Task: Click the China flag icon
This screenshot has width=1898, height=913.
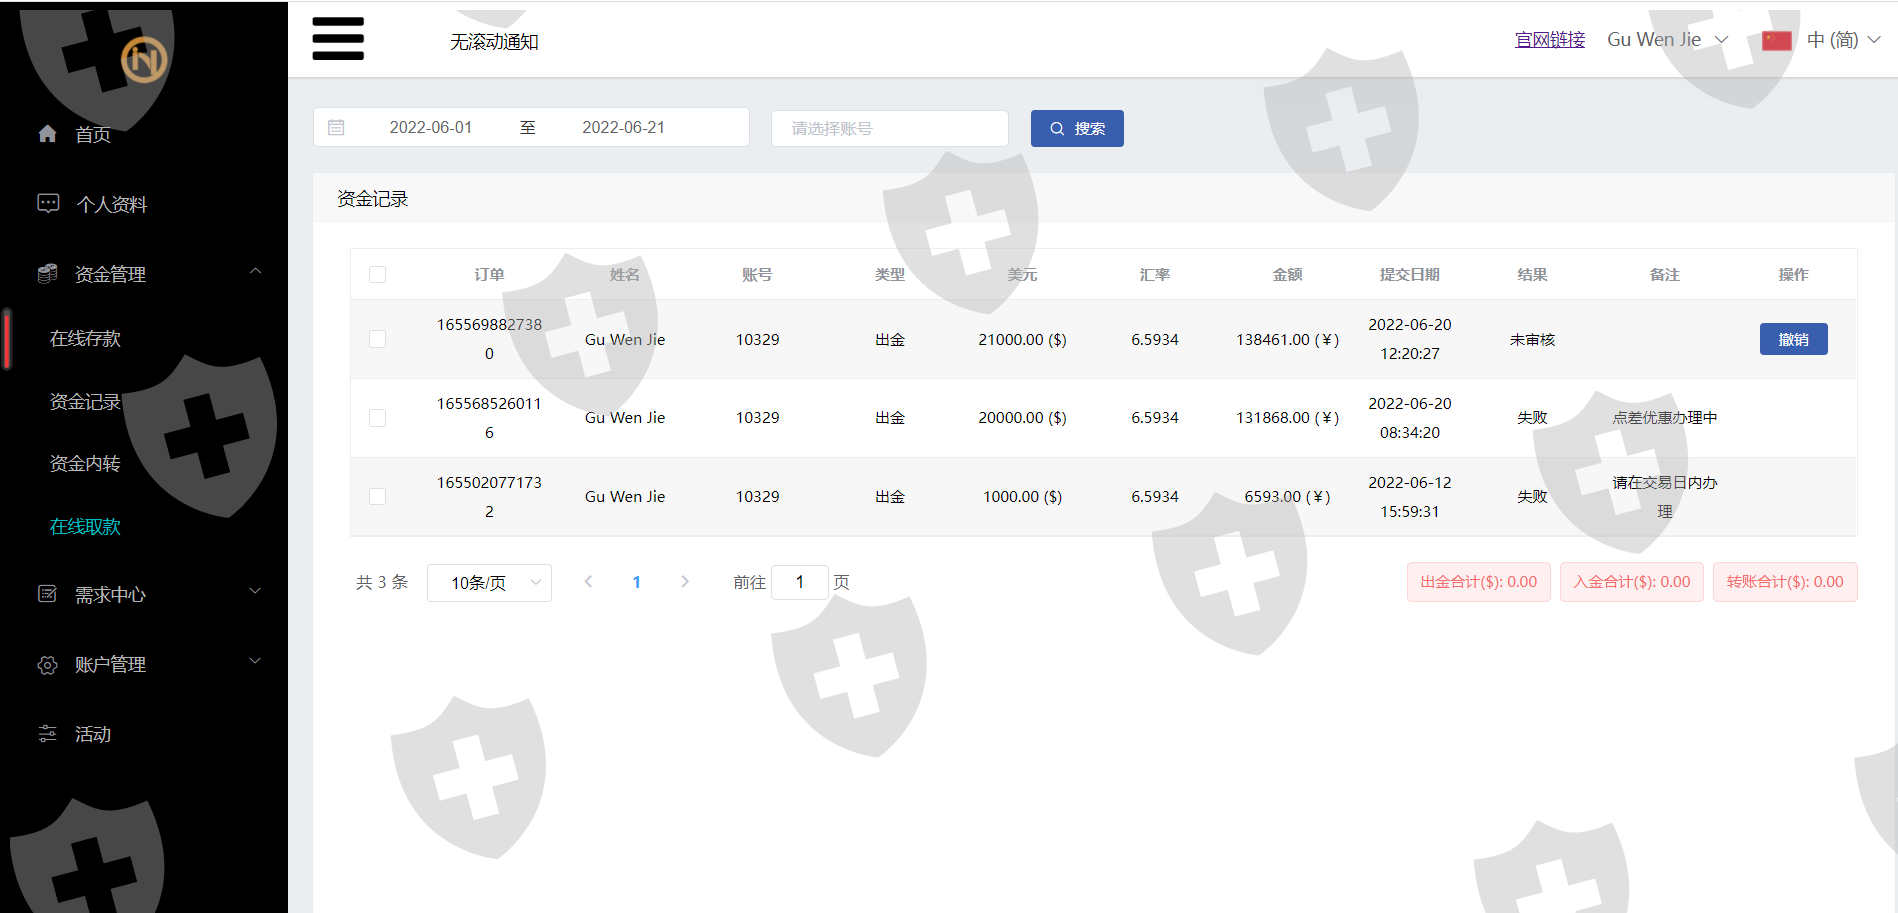Action: coord(1776,40)
